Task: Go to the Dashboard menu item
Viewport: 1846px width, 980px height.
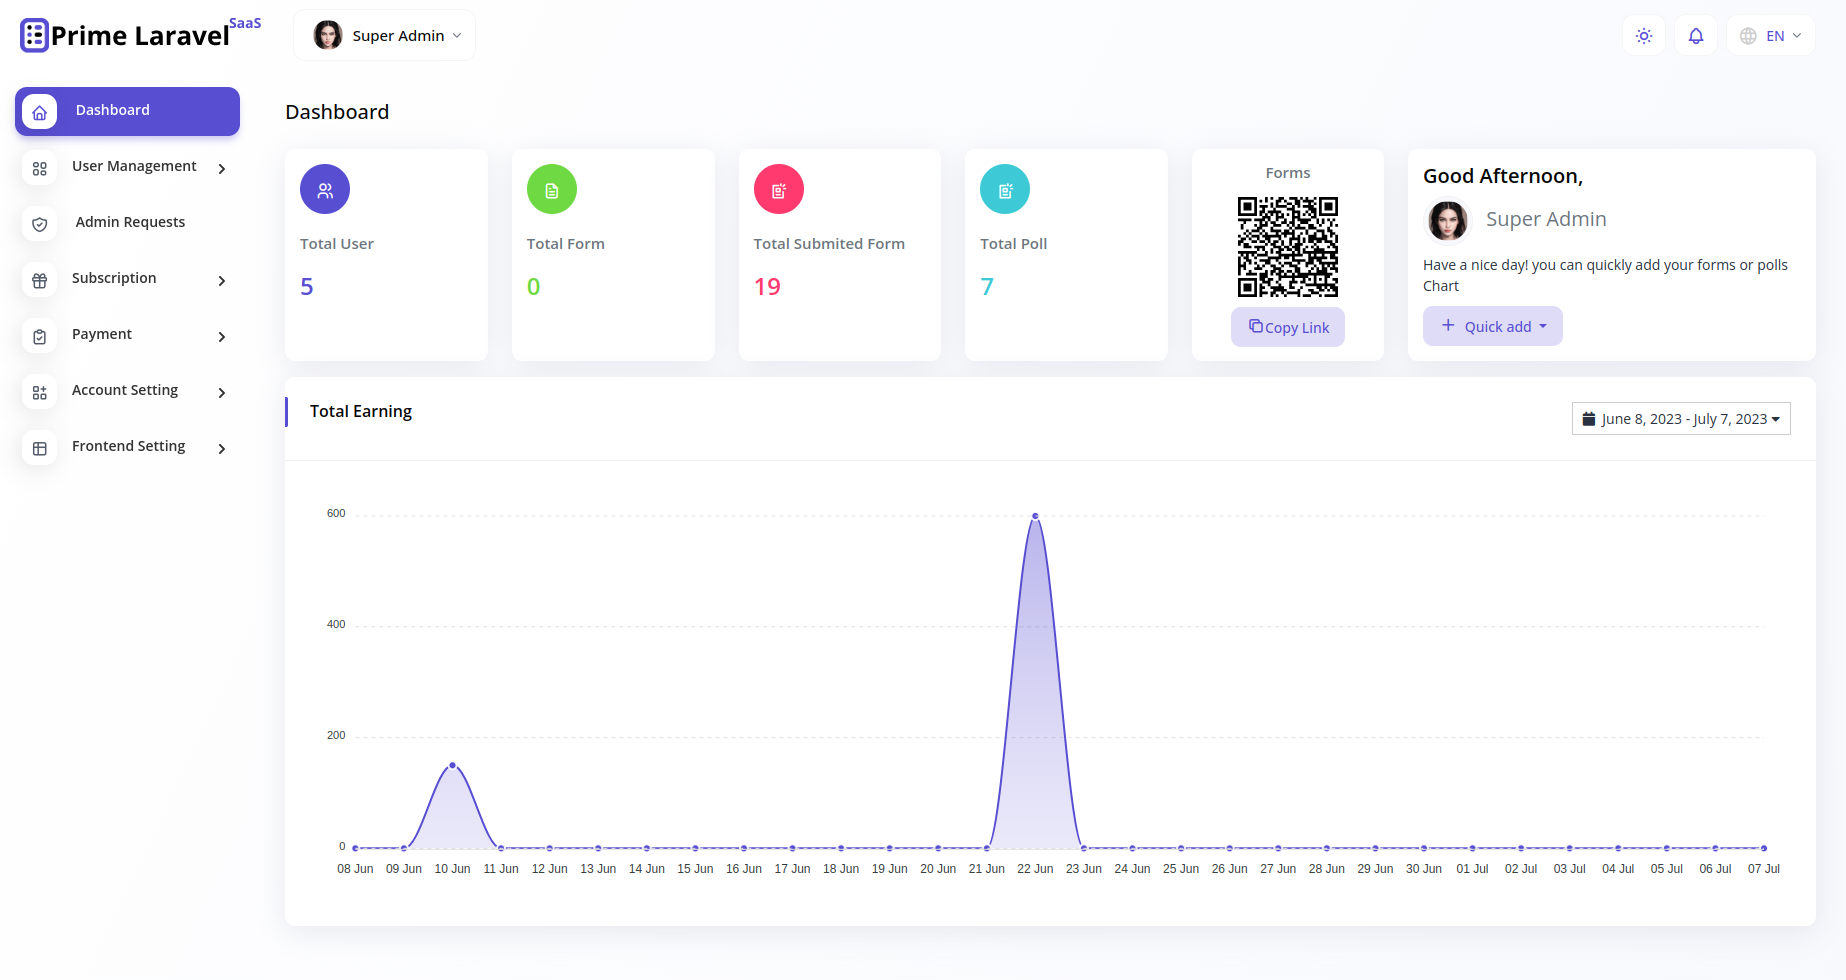Action: [x=128, y=111]
